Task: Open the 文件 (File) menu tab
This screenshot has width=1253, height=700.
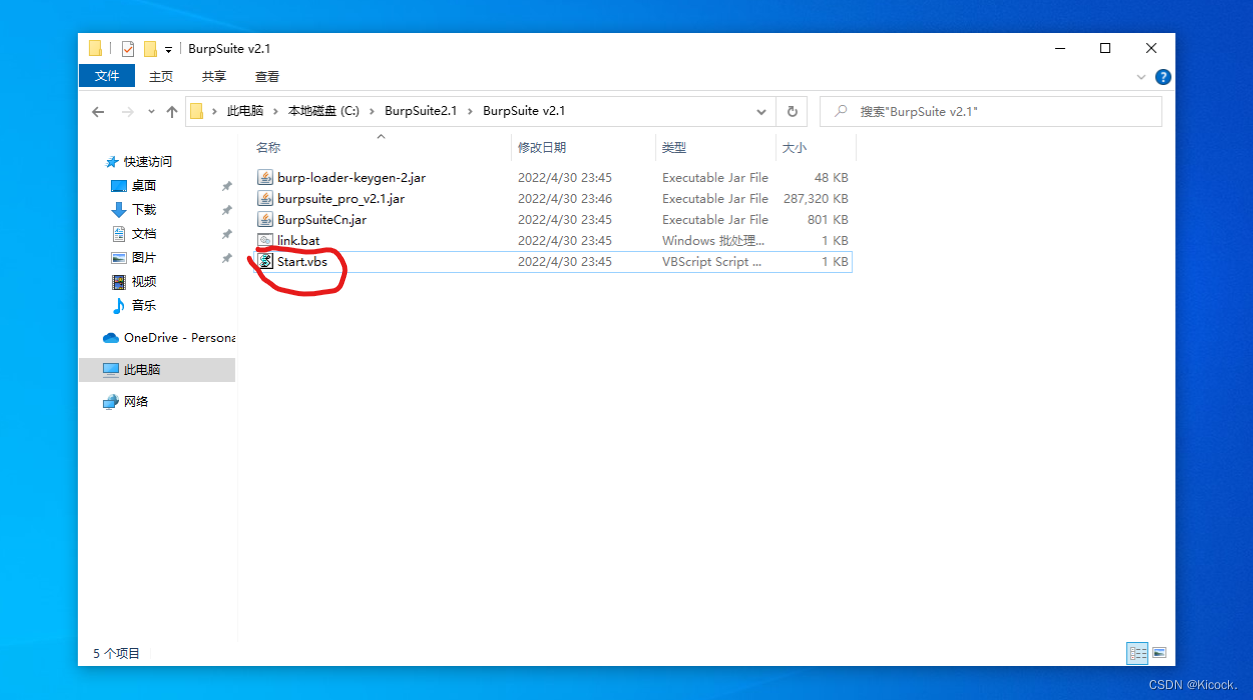Action: click(x=106, y=76)
